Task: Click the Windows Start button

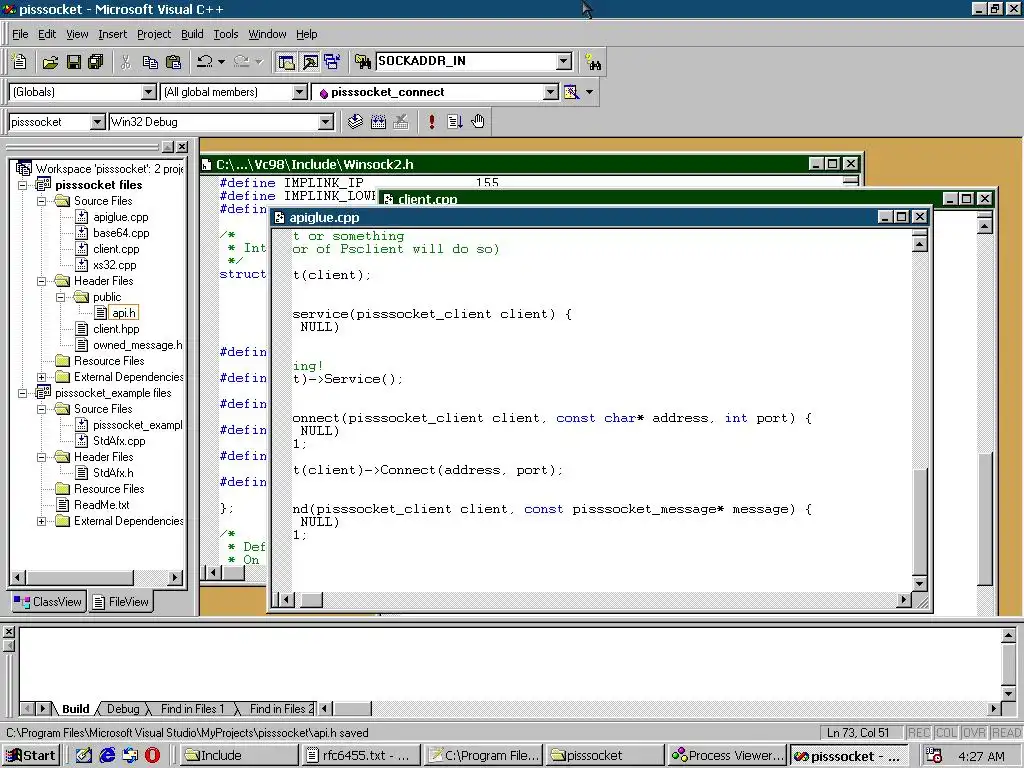Action: [31, 756]
